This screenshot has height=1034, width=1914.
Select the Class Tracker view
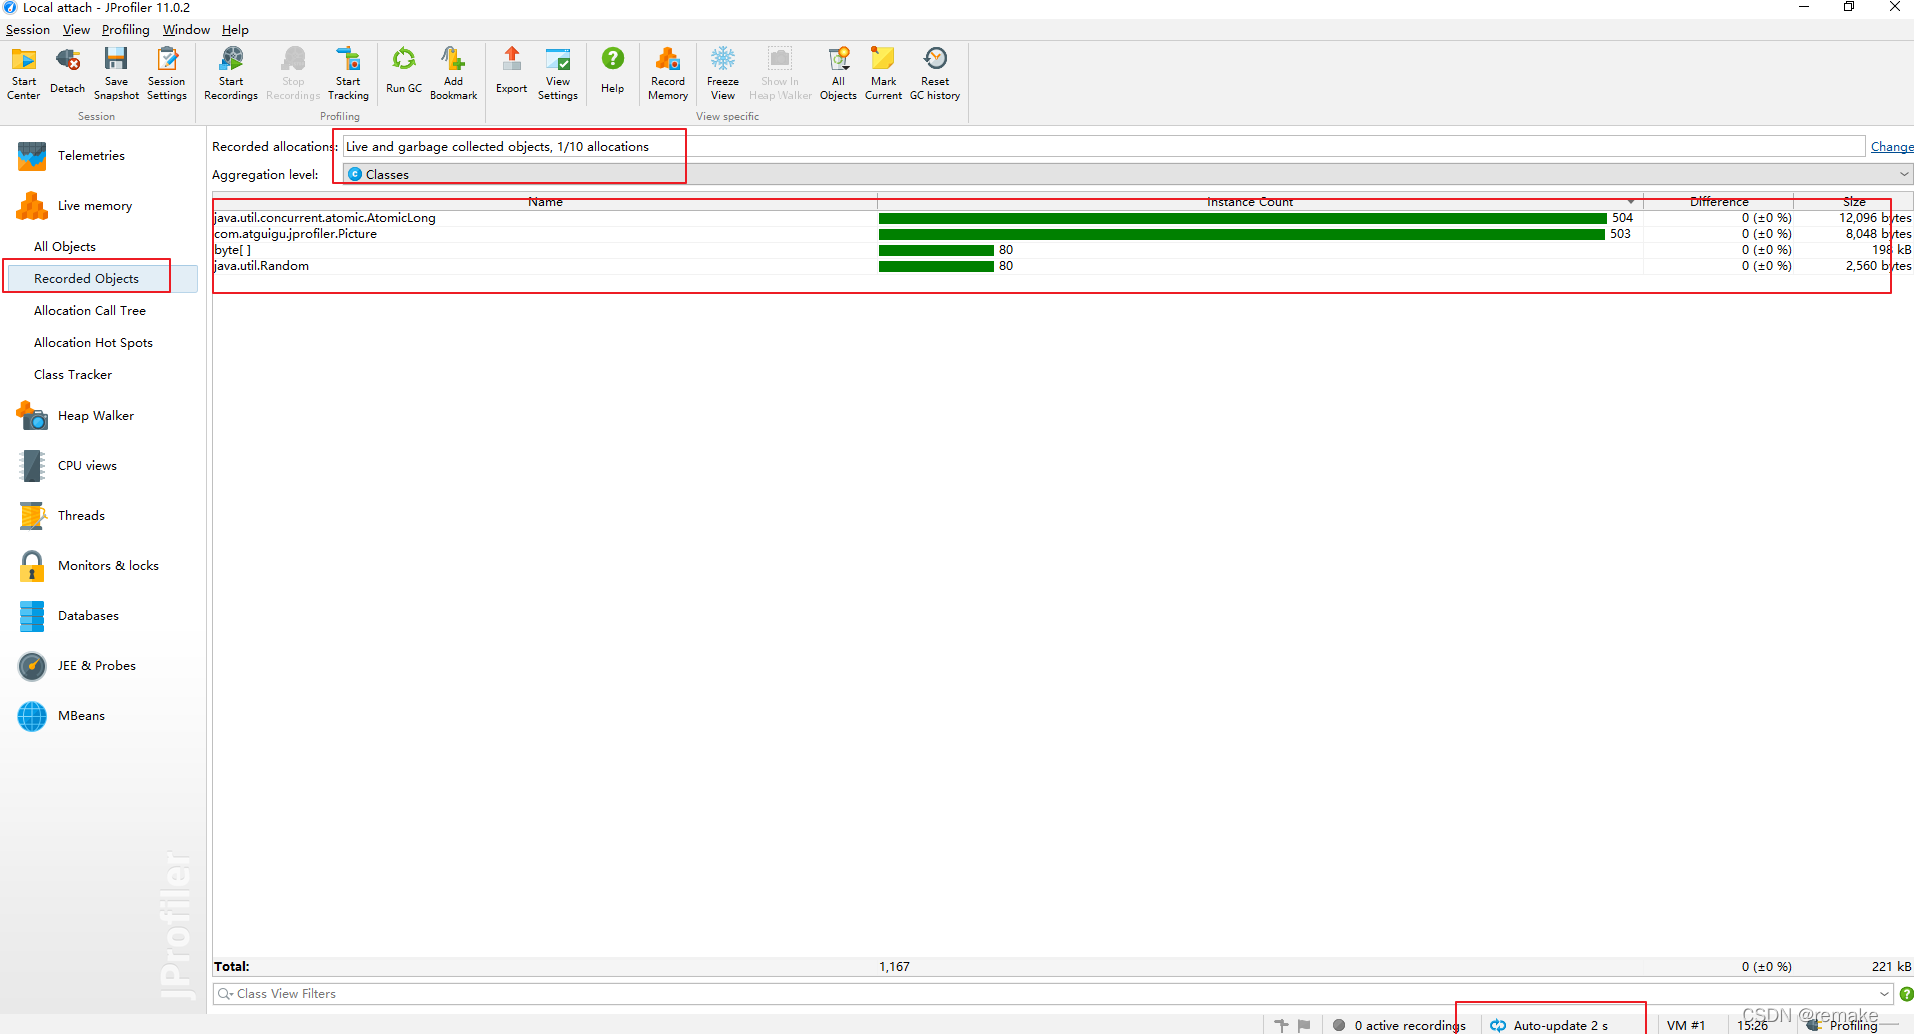[x=73, y=375]
